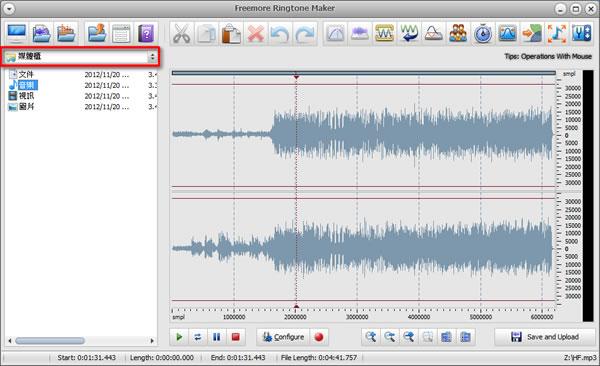Screen dimensions: 600x366
Task: Click the waveform overview range bar
Action: 364,73
